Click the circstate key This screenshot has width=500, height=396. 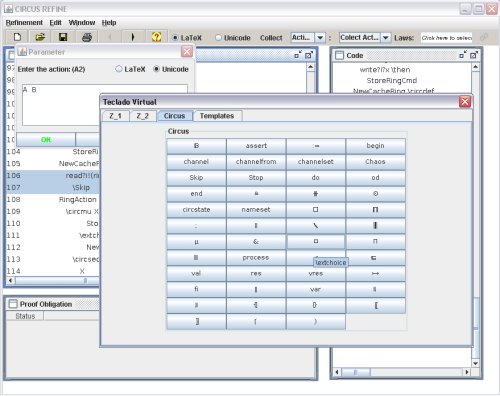pyautogui.click(x=196, y=210)
